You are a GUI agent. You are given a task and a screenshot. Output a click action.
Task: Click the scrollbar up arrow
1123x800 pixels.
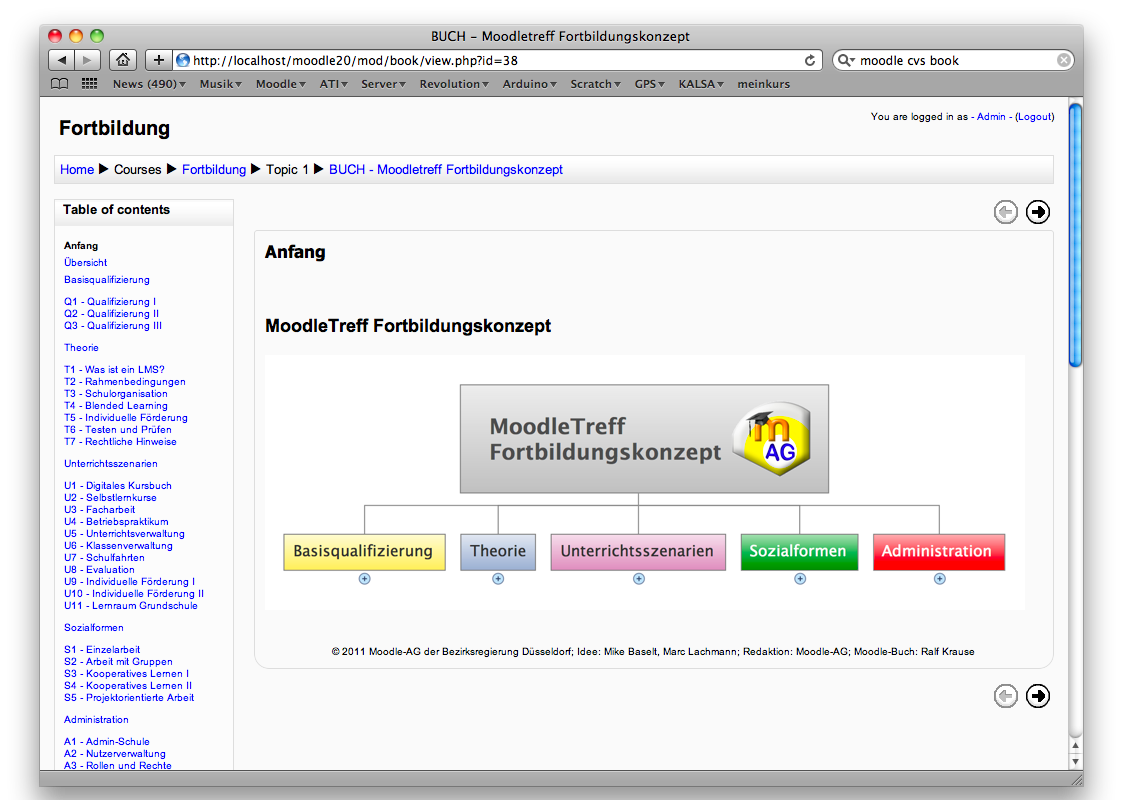click(x=1075, y=746)
